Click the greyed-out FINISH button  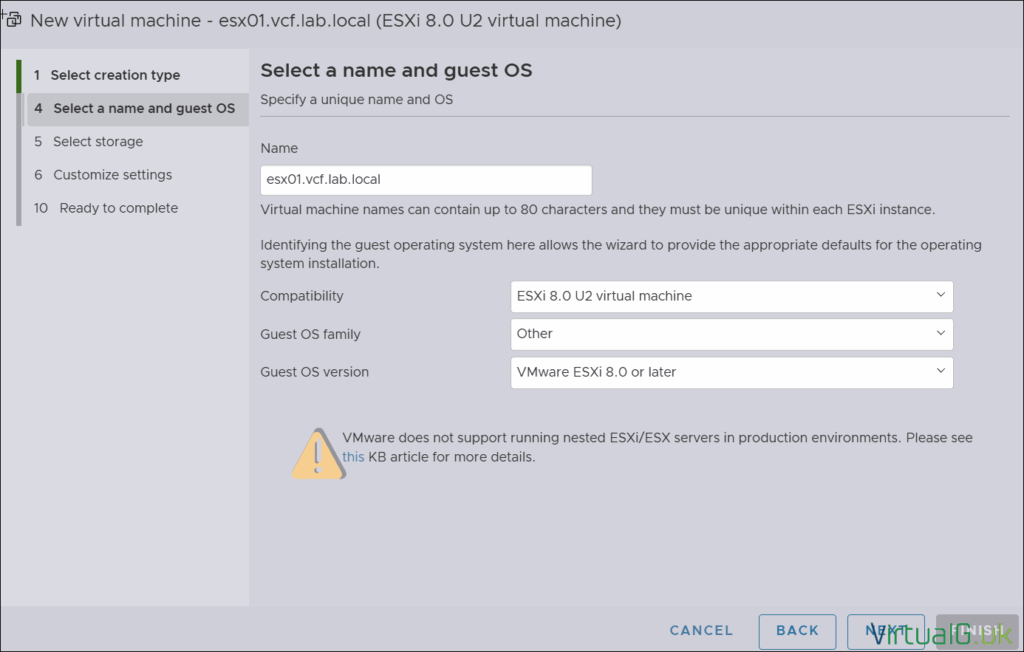tap(976, 631)
